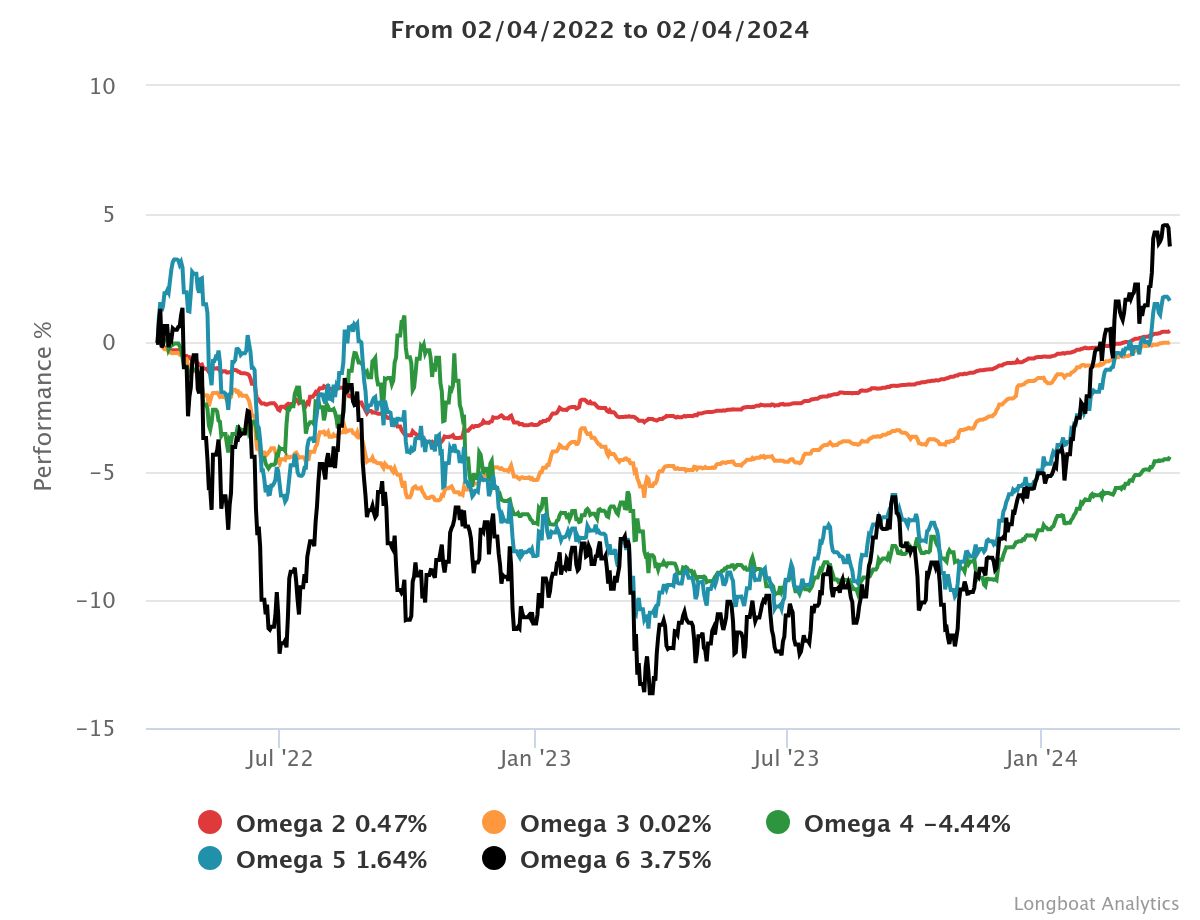This screenshot has height=920, width=1200.
Task: Click the 0 y-axis tick label
Action: 110,343
